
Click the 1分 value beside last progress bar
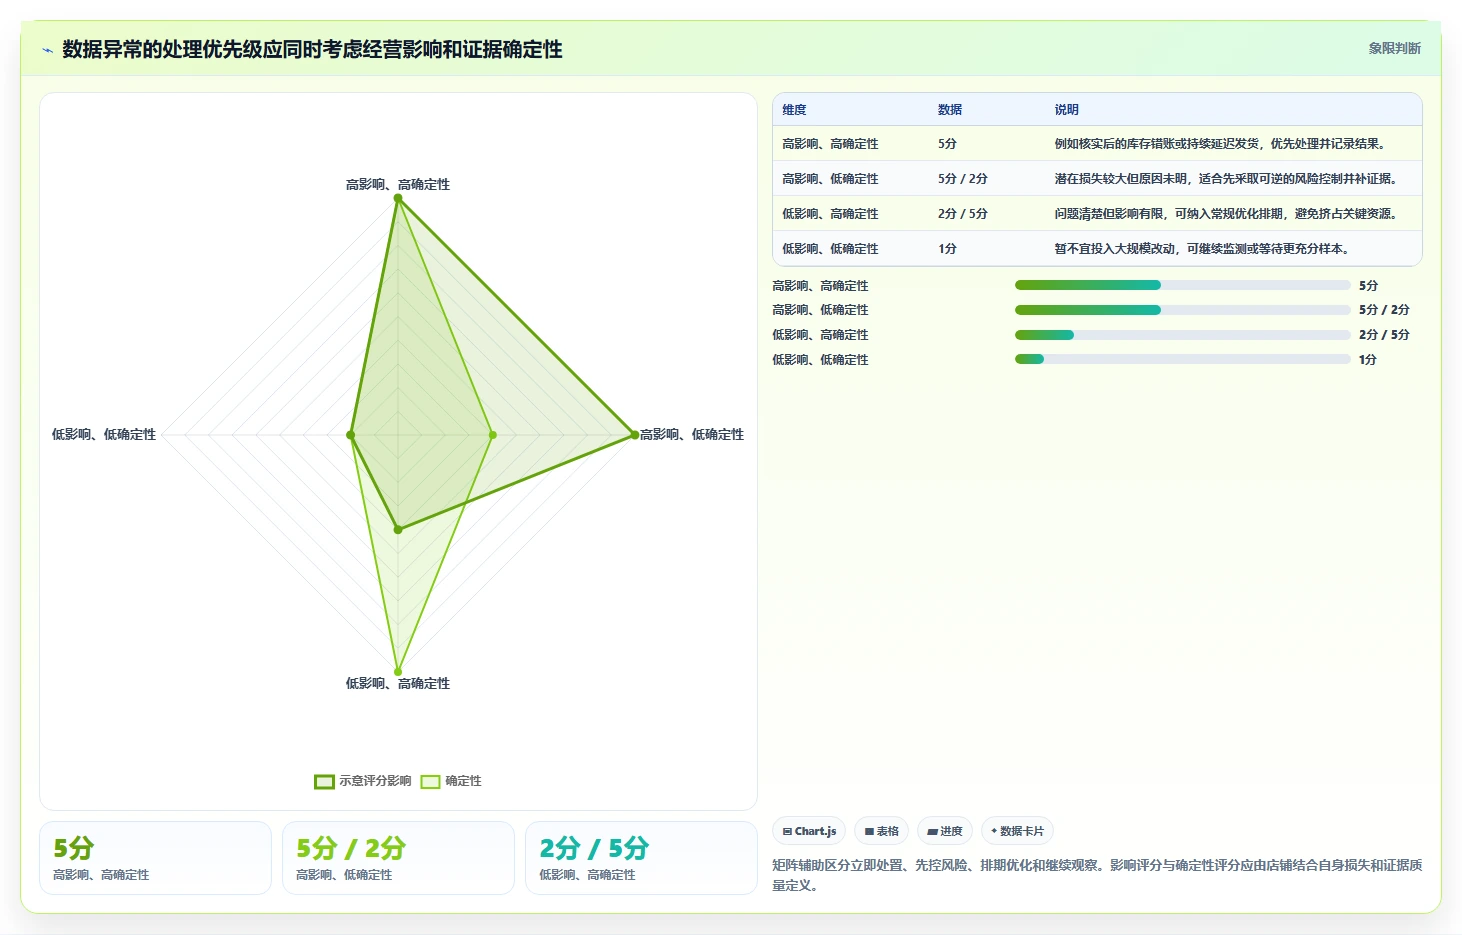pos(1368,360)
